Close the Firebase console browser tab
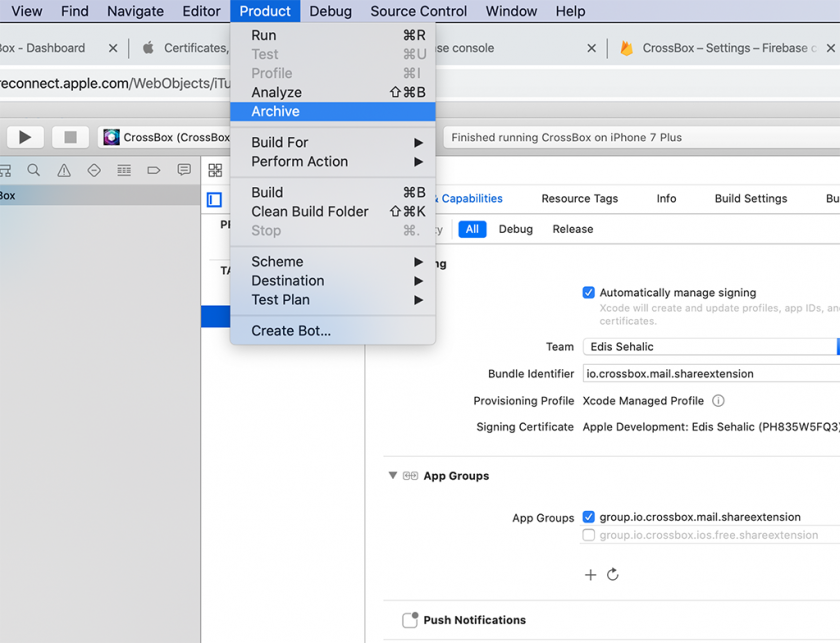Screen dimensions: 840x643 tap(591, 48)
